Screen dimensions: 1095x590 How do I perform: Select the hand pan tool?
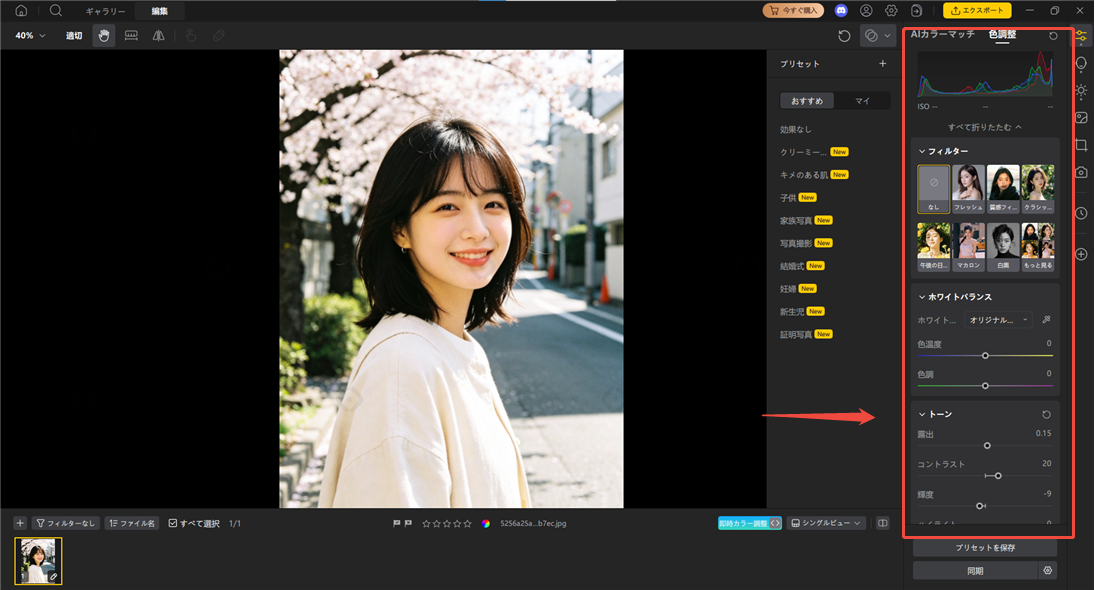click(x=104, y=36)
